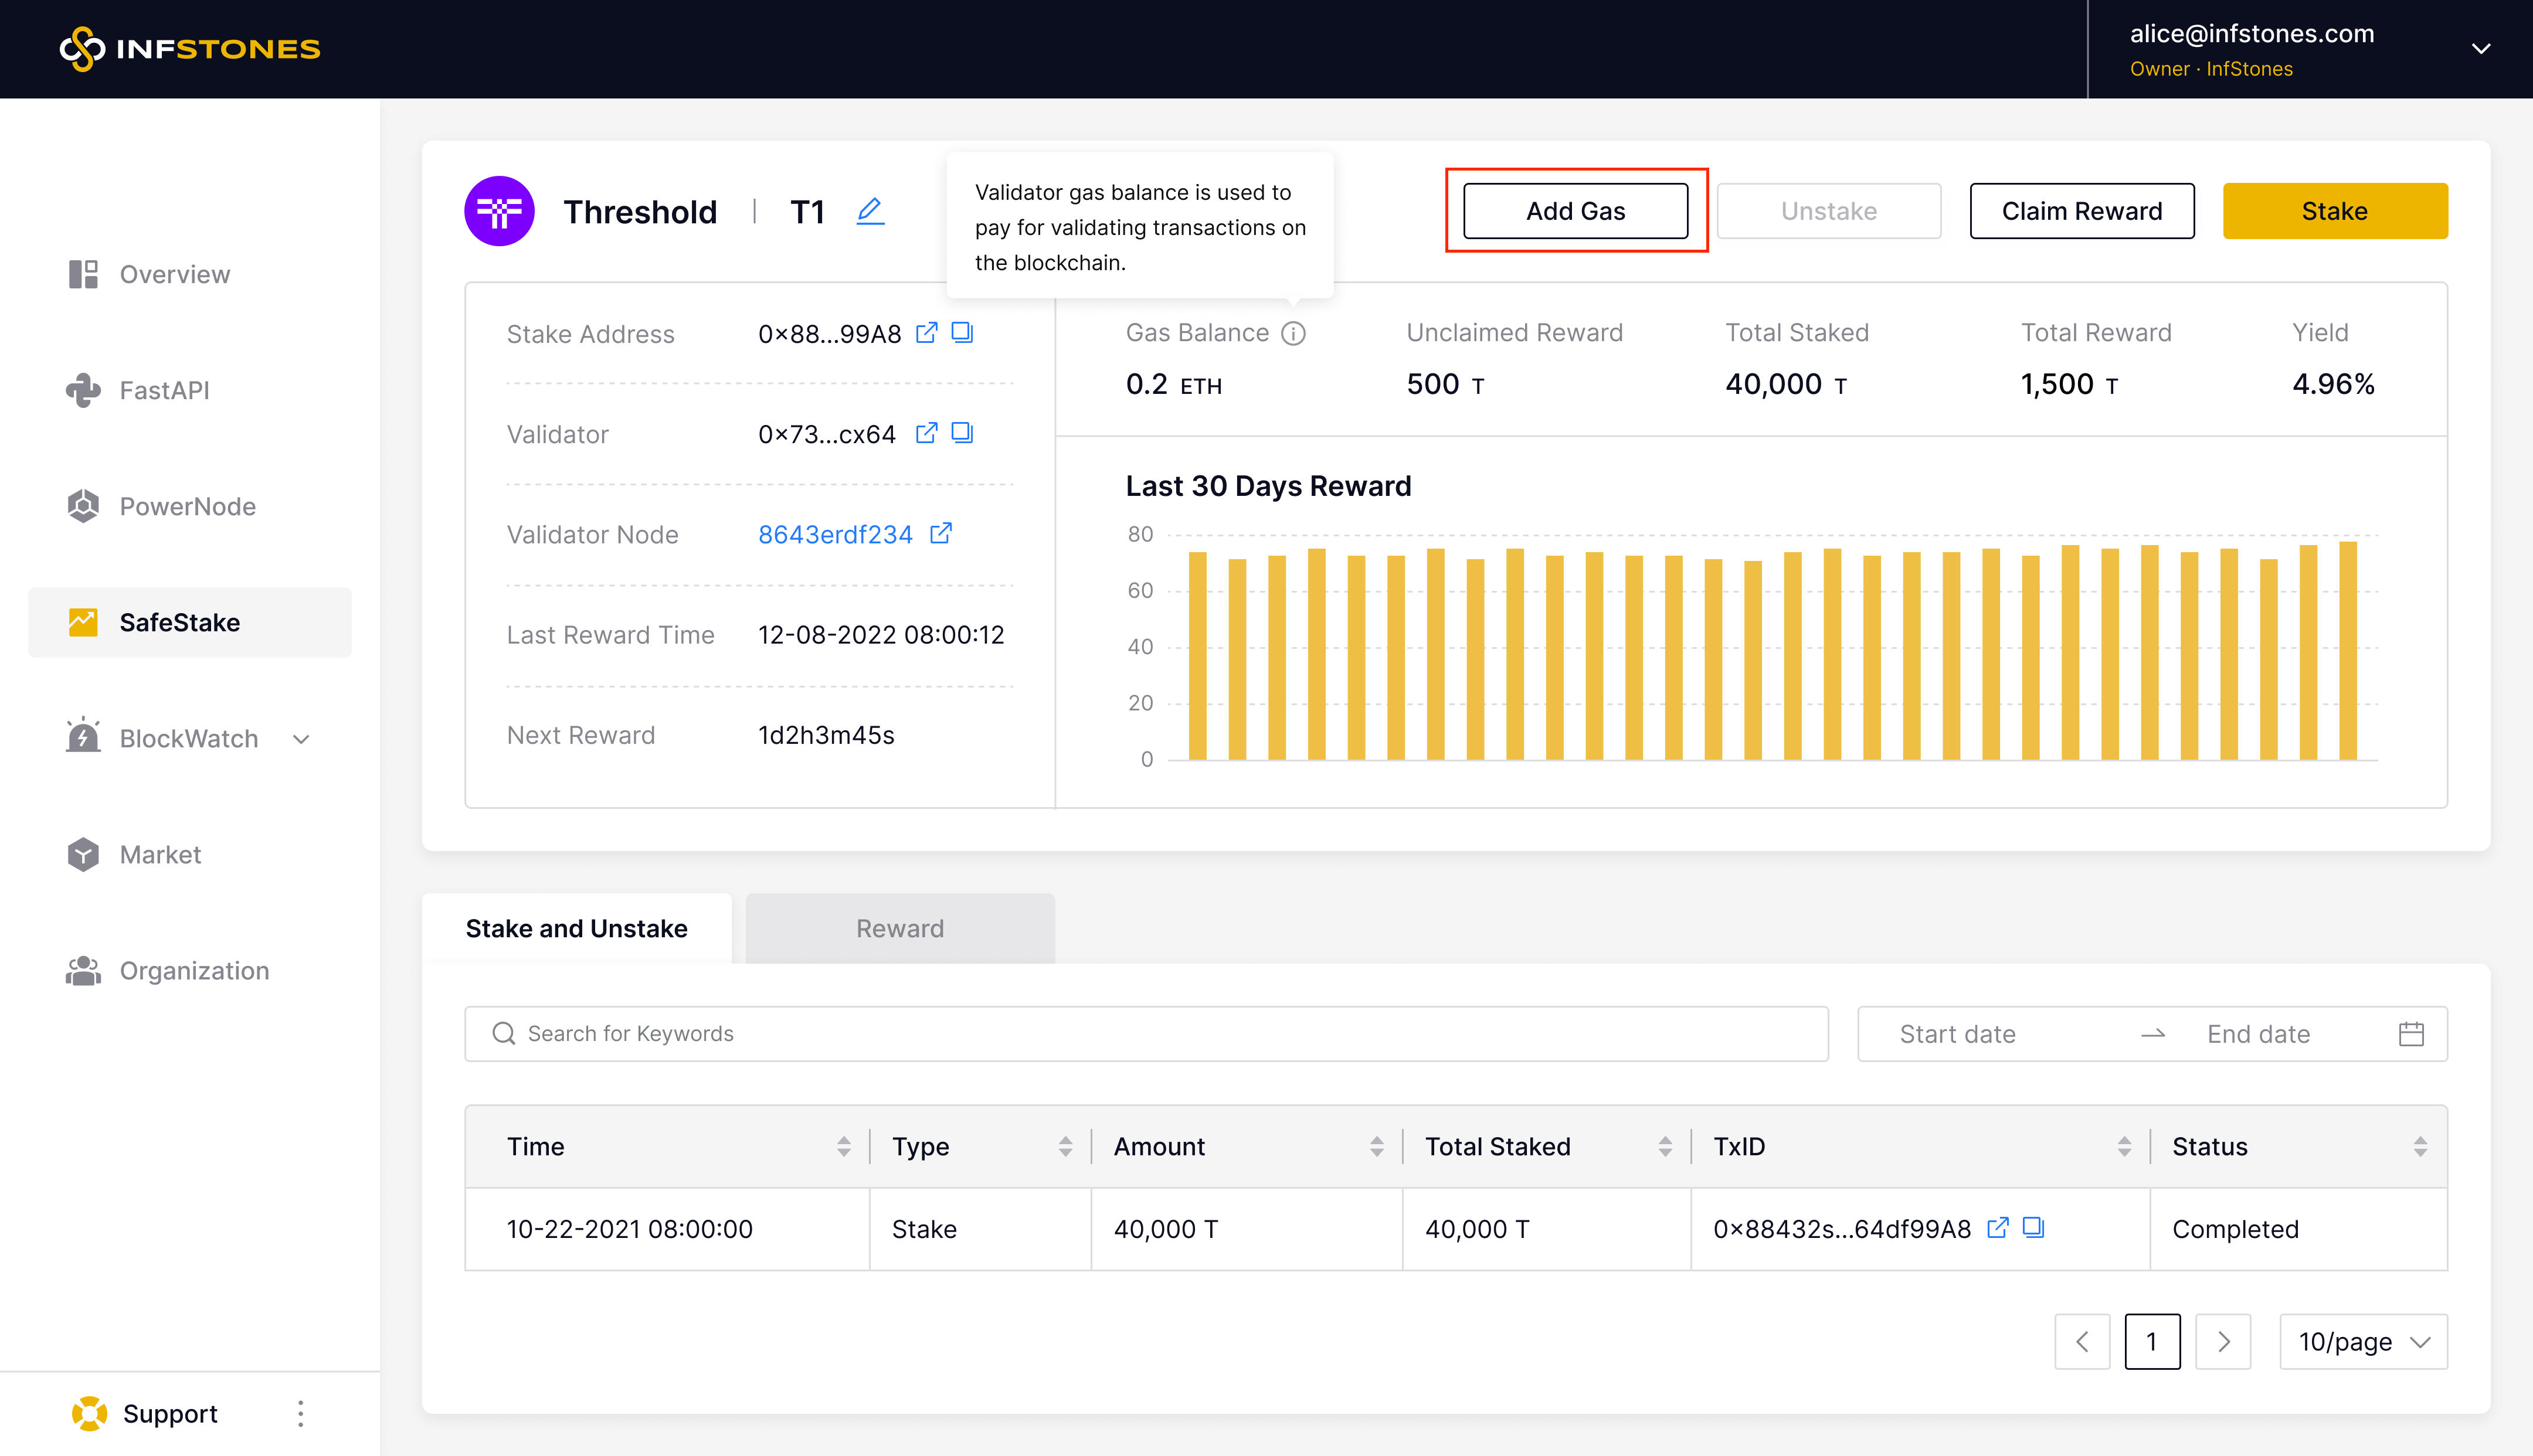Focus the Search for Keywords field
2533x1456 pixels.
point(1146,1034)
